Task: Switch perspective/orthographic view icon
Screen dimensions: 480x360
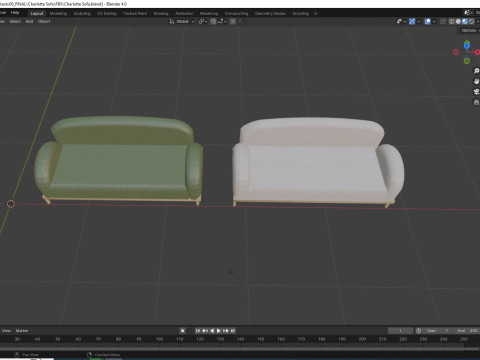Action: click(x=476, y=102)
